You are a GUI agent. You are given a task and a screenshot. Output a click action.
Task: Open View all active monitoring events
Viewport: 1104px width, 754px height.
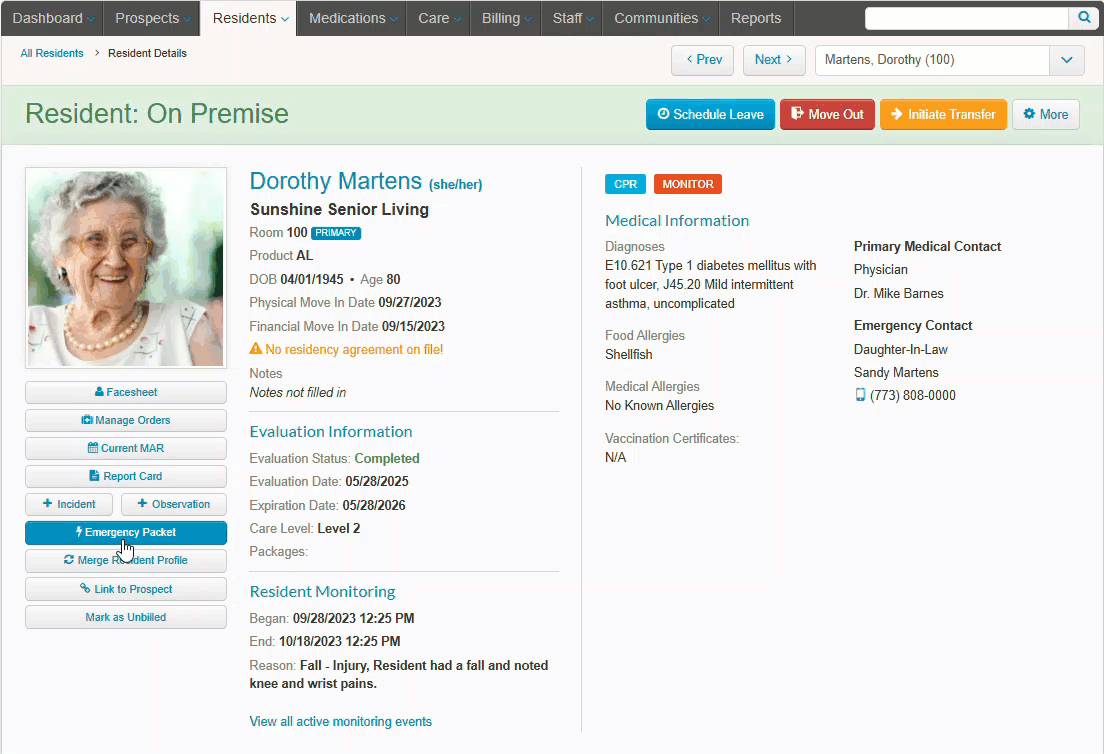click(340, 722)
